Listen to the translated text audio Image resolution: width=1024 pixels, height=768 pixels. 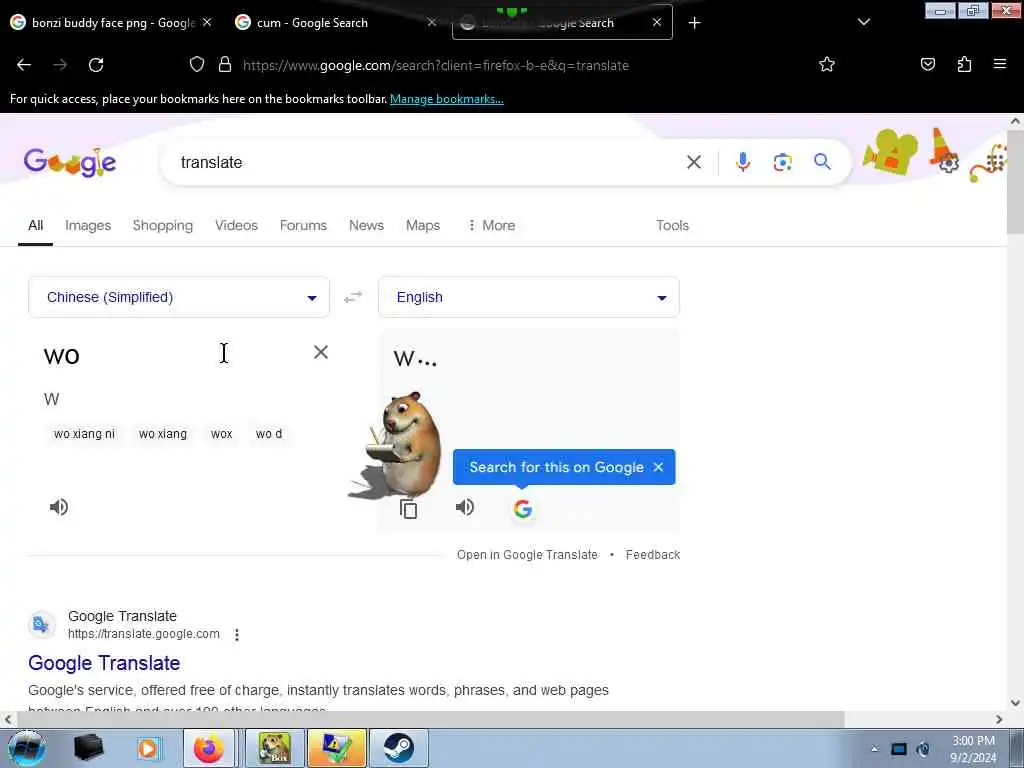click(464, 507)
